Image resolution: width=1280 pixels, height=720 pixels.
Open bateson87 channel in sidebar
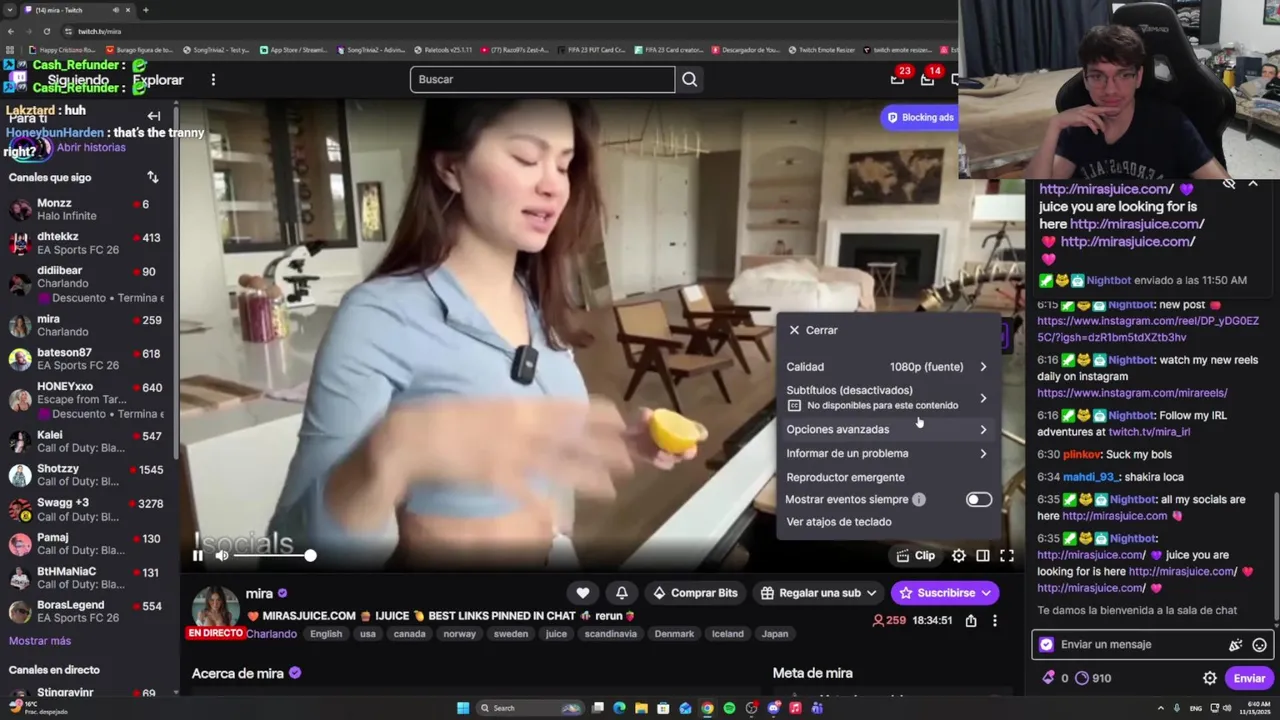point(88,359)
